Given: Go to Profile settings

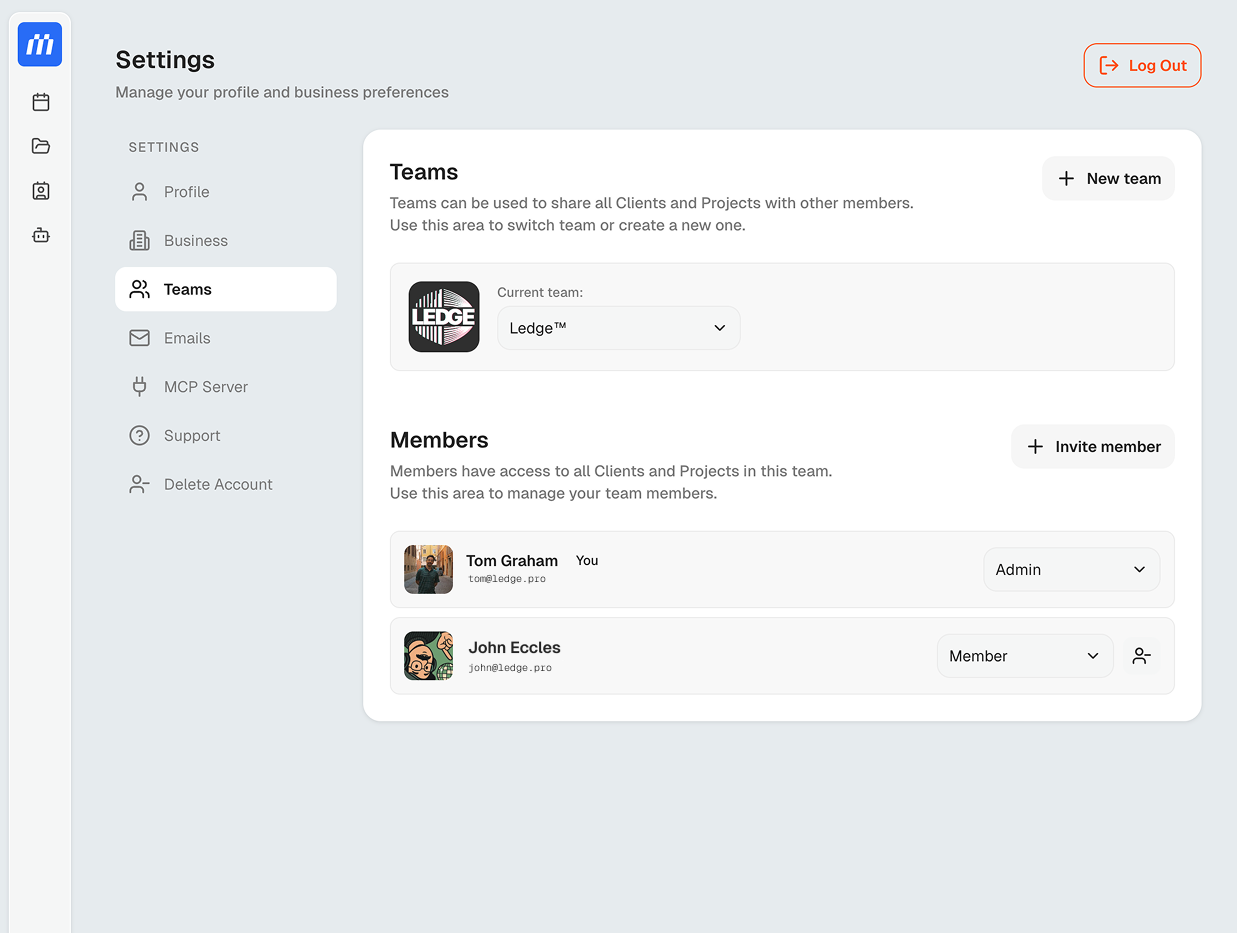Looking at the screenshot, I should [x=187, y=192].
